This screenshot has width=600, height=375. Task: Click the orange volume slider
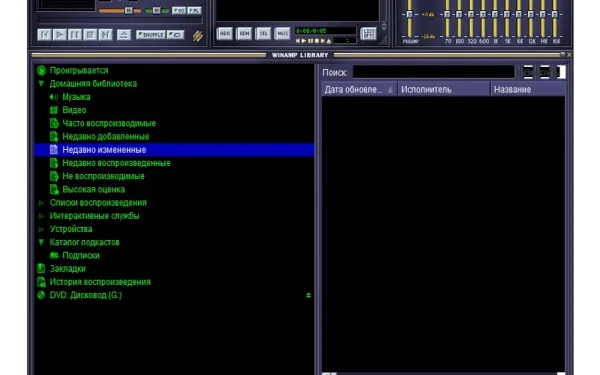119,10
